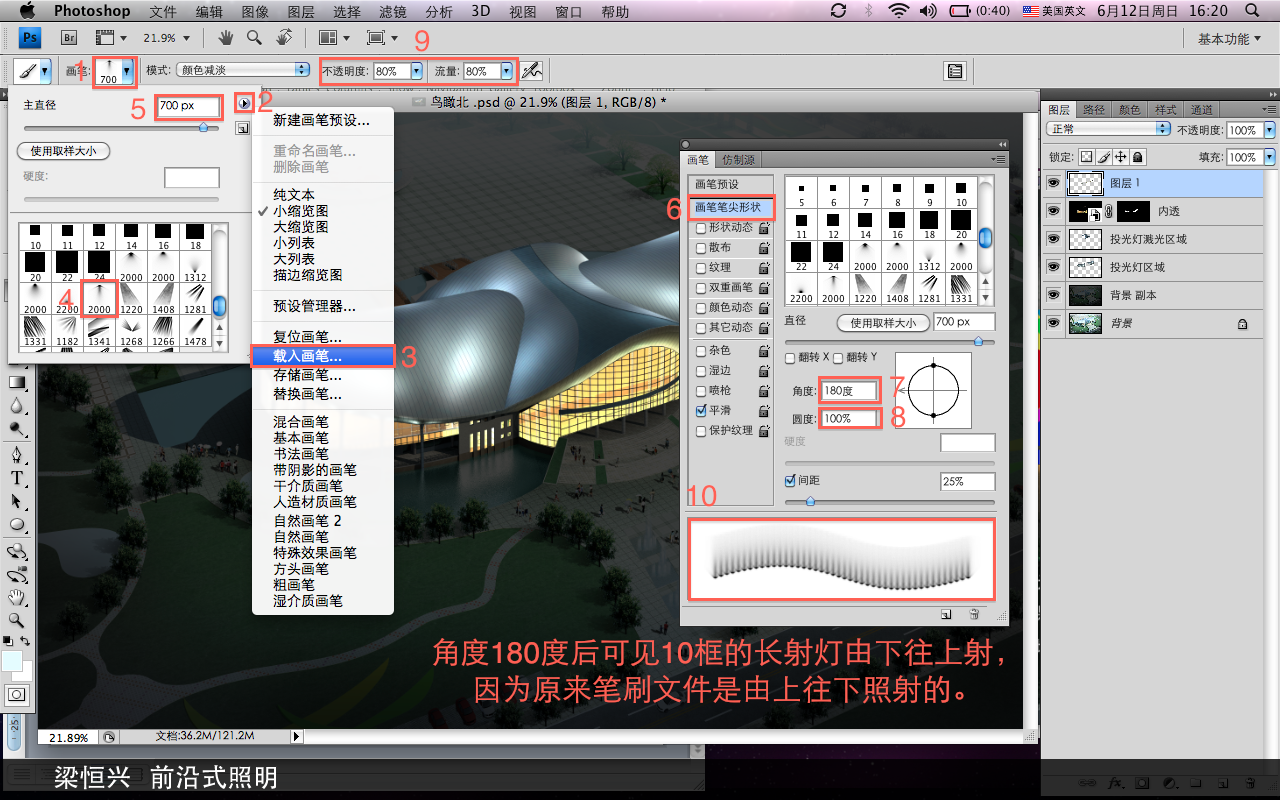Screen dimensions: 1280x800
Task: Switch to the 仿制源 tab
Action: pos(738,160)
